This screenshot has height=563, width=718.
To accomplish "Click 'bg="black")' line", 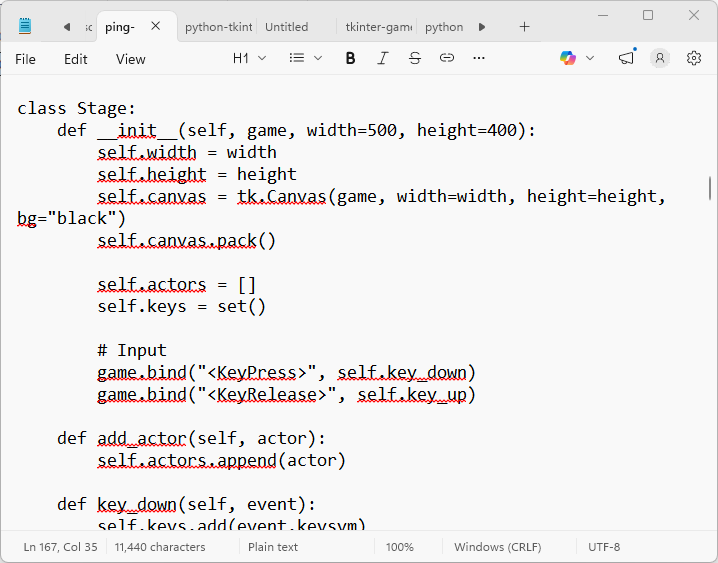I will (x=71, y=218).
